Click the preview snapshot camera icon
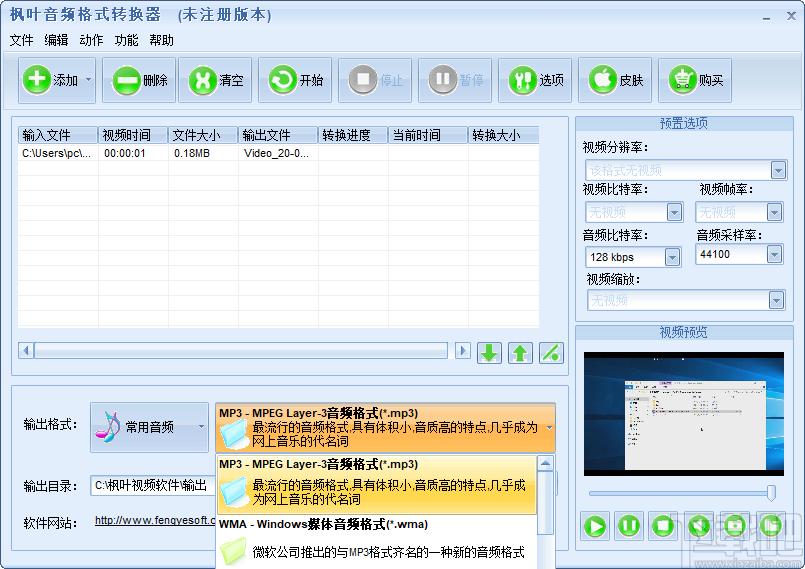The width and height of the screenshot is (805, 569). pyautogui.click(x=735, y=526)
